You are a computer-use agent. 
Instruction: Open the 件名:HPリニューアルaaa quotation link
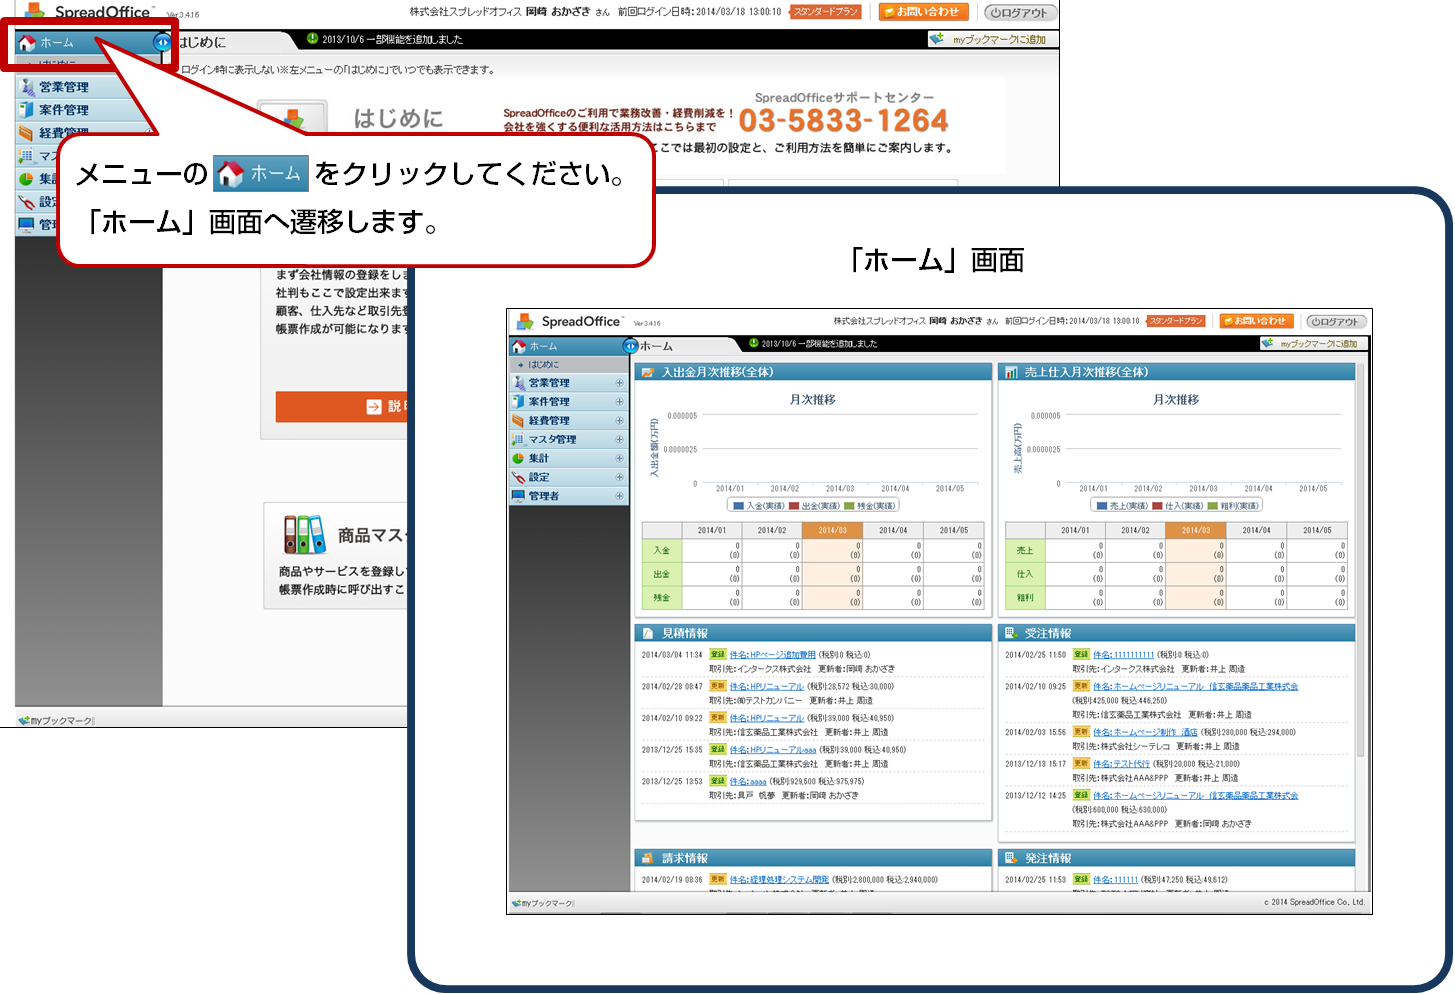tap(772, 749)
